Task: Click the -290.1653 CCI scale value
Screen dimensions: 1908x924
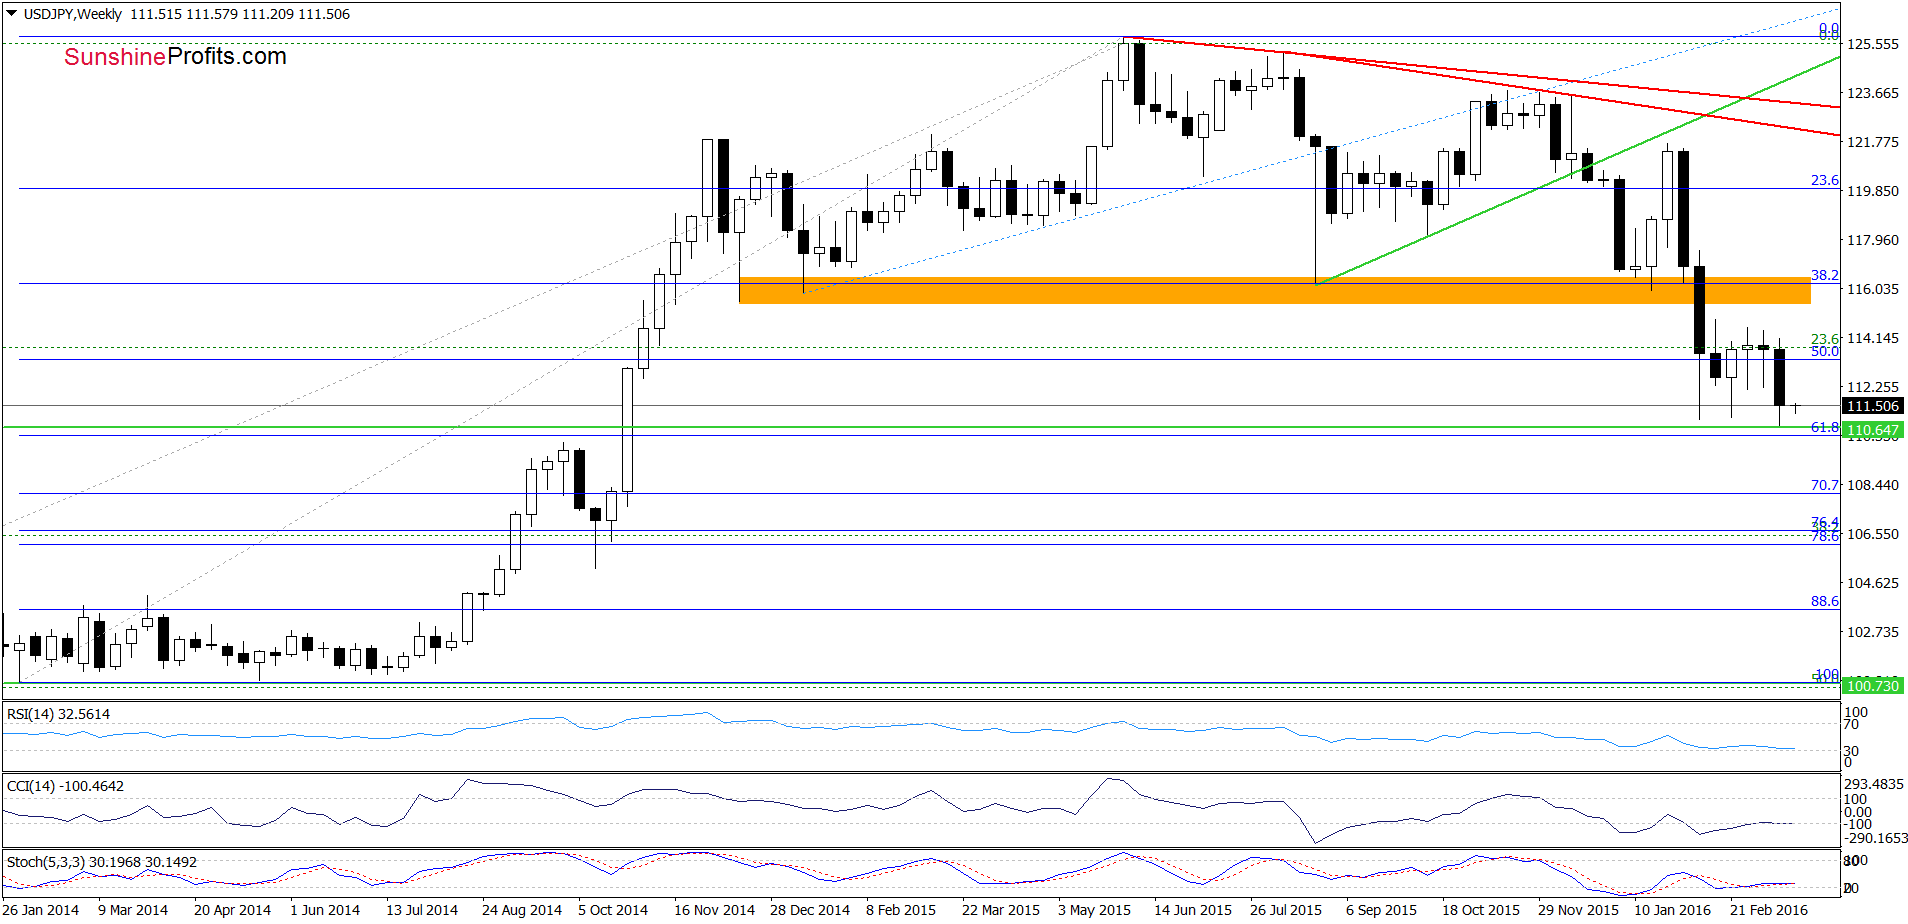Action: click(1876, 838)
